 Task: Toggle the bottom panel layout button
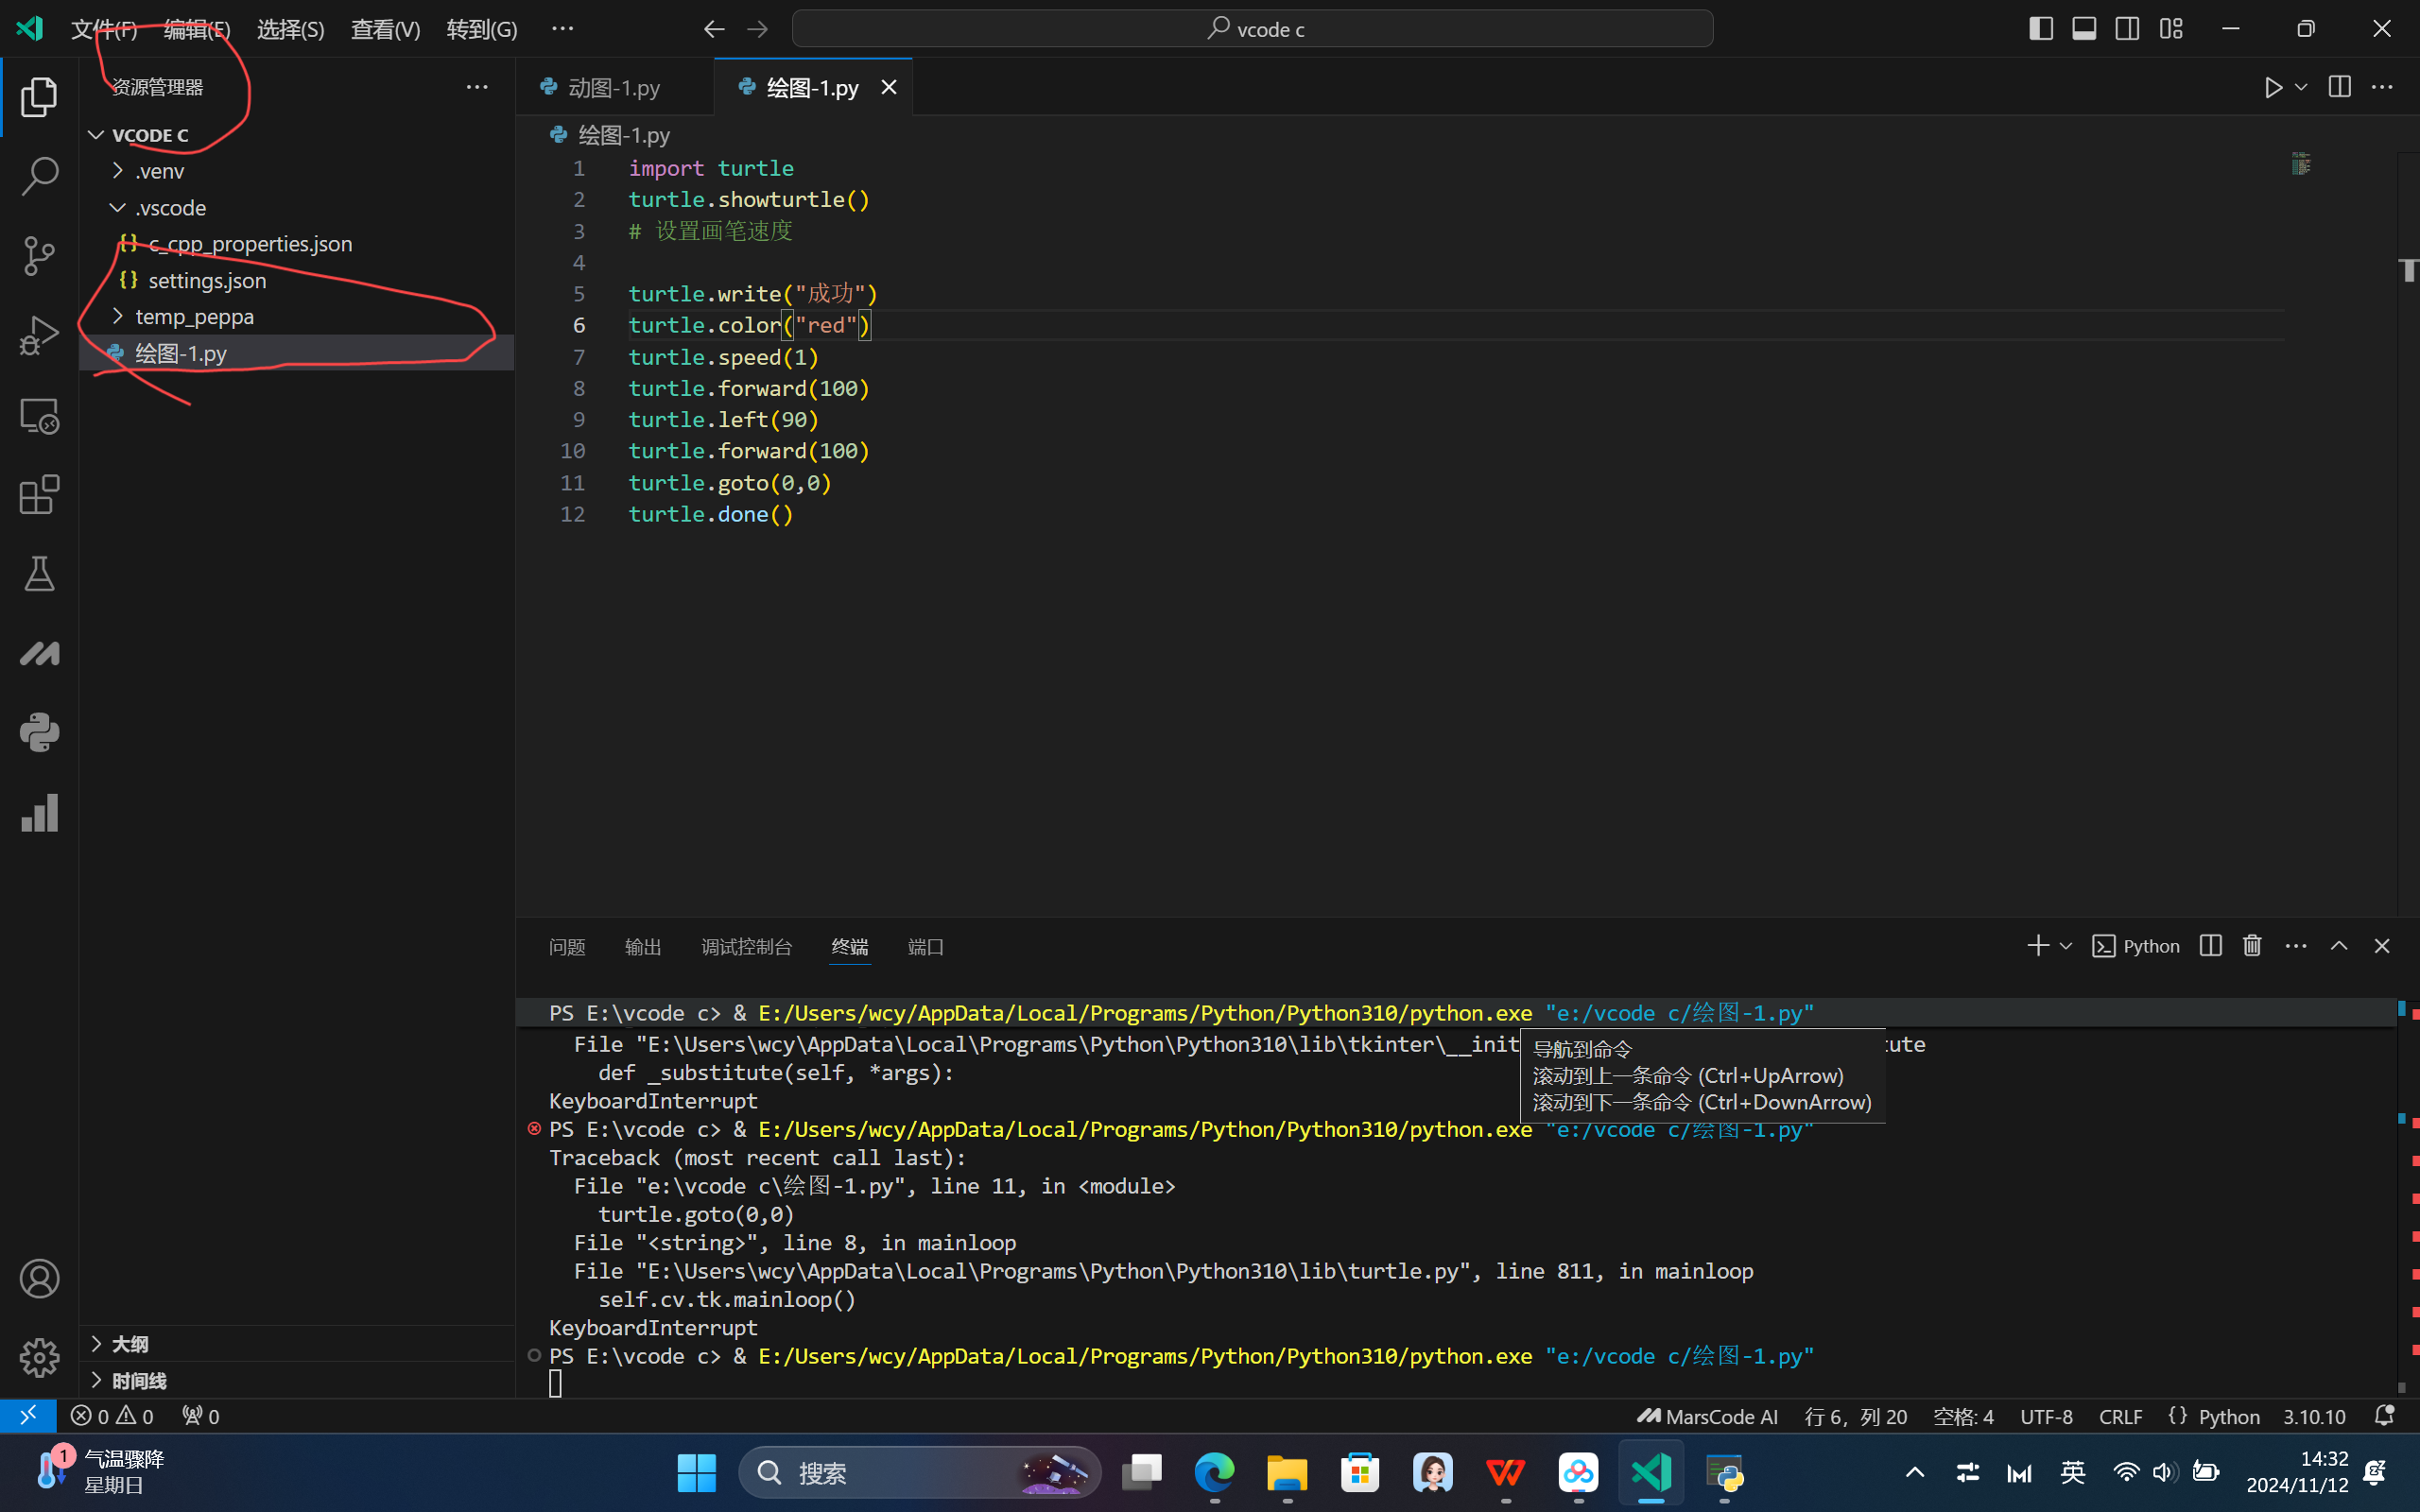pos(2084,29)
